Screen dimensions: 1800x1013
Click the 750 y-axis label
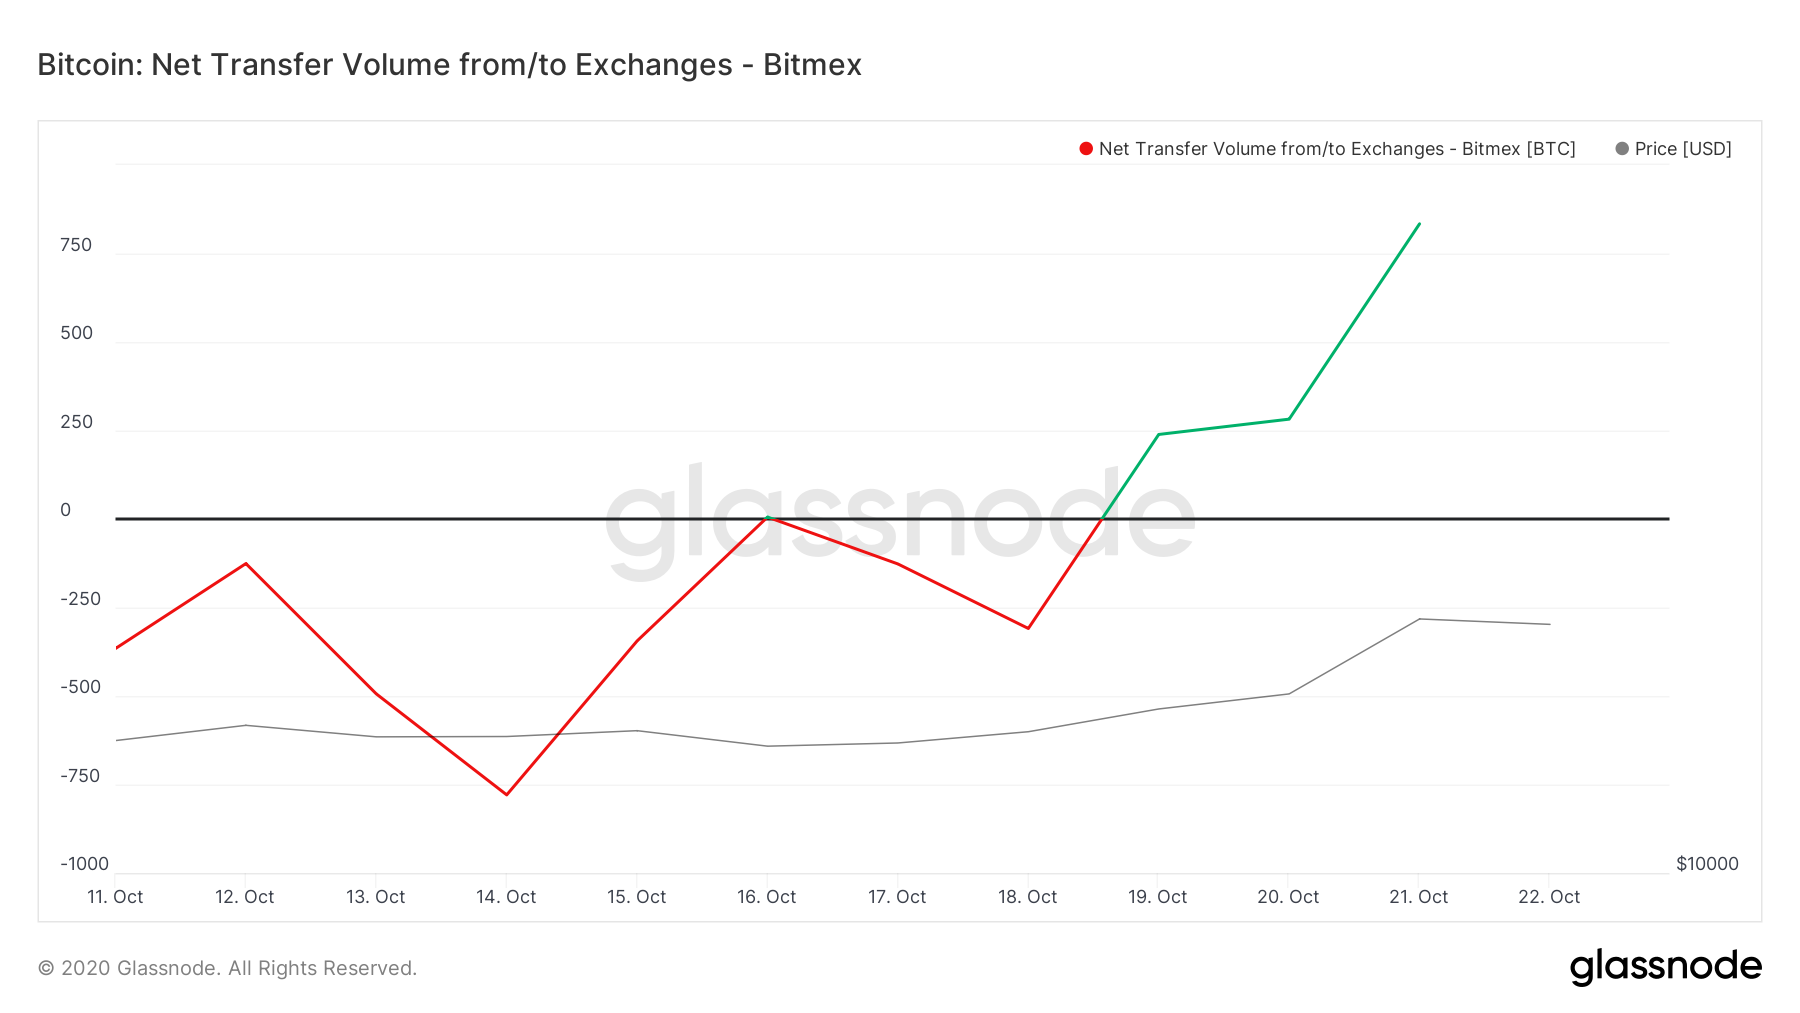pyautogui.click(x=76, y=245)
